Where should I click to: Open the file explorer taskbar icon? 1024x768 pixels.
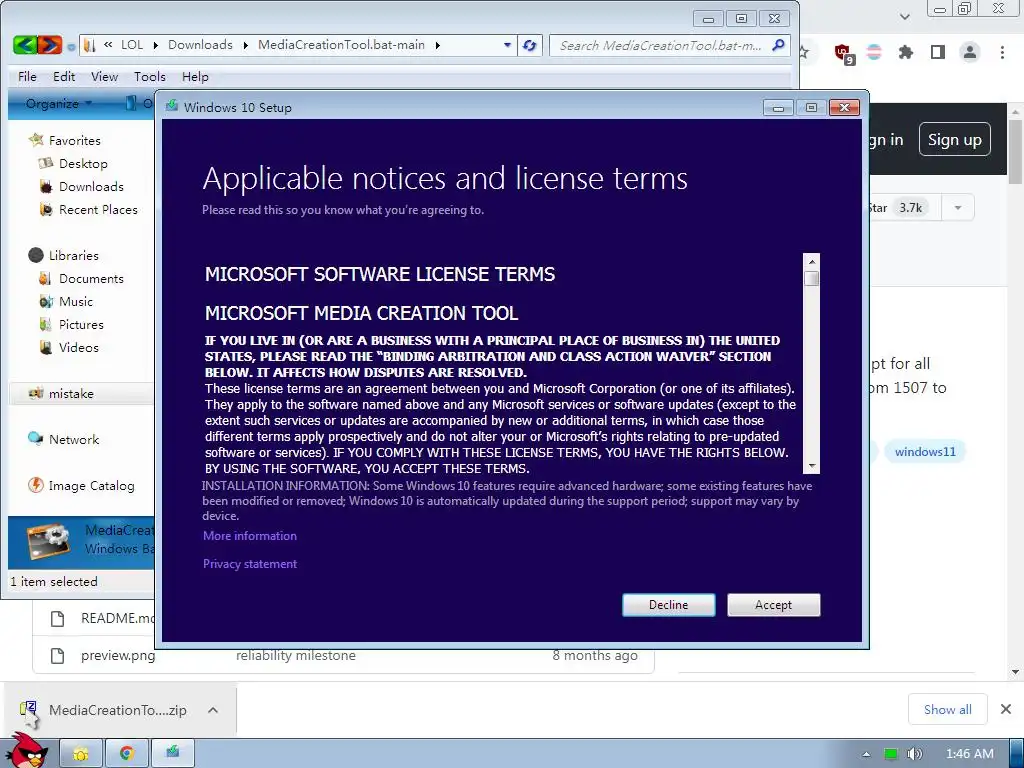click(x=81, y=754)
